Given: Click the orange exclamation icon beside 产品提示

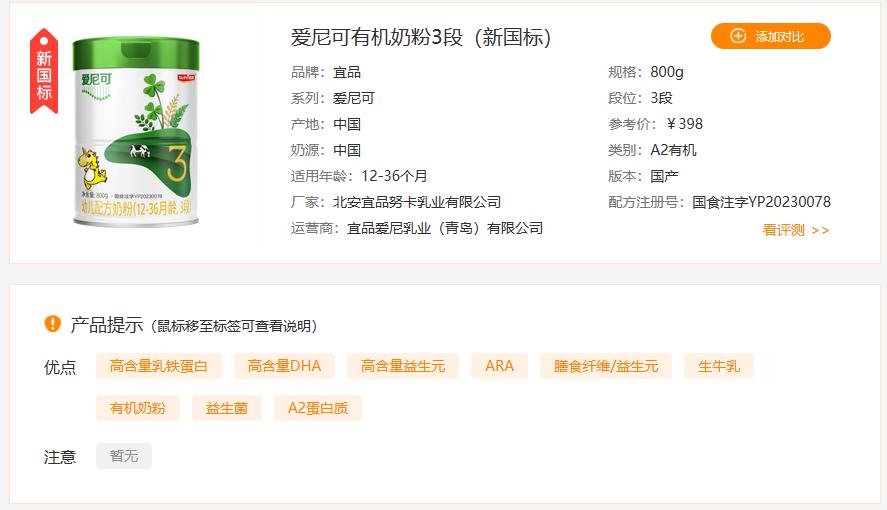Looking at the screenshot, I should click(53, 324).
